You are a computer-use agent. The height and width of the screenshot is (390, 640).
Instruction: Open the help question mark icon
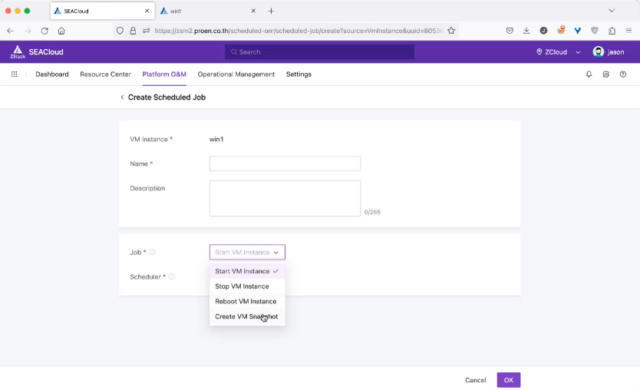623,74
